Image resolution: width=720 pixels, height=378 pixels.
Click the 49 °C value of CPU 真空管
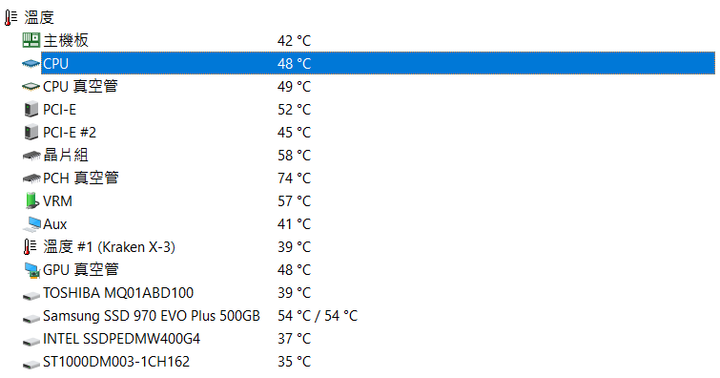(294, 86)
